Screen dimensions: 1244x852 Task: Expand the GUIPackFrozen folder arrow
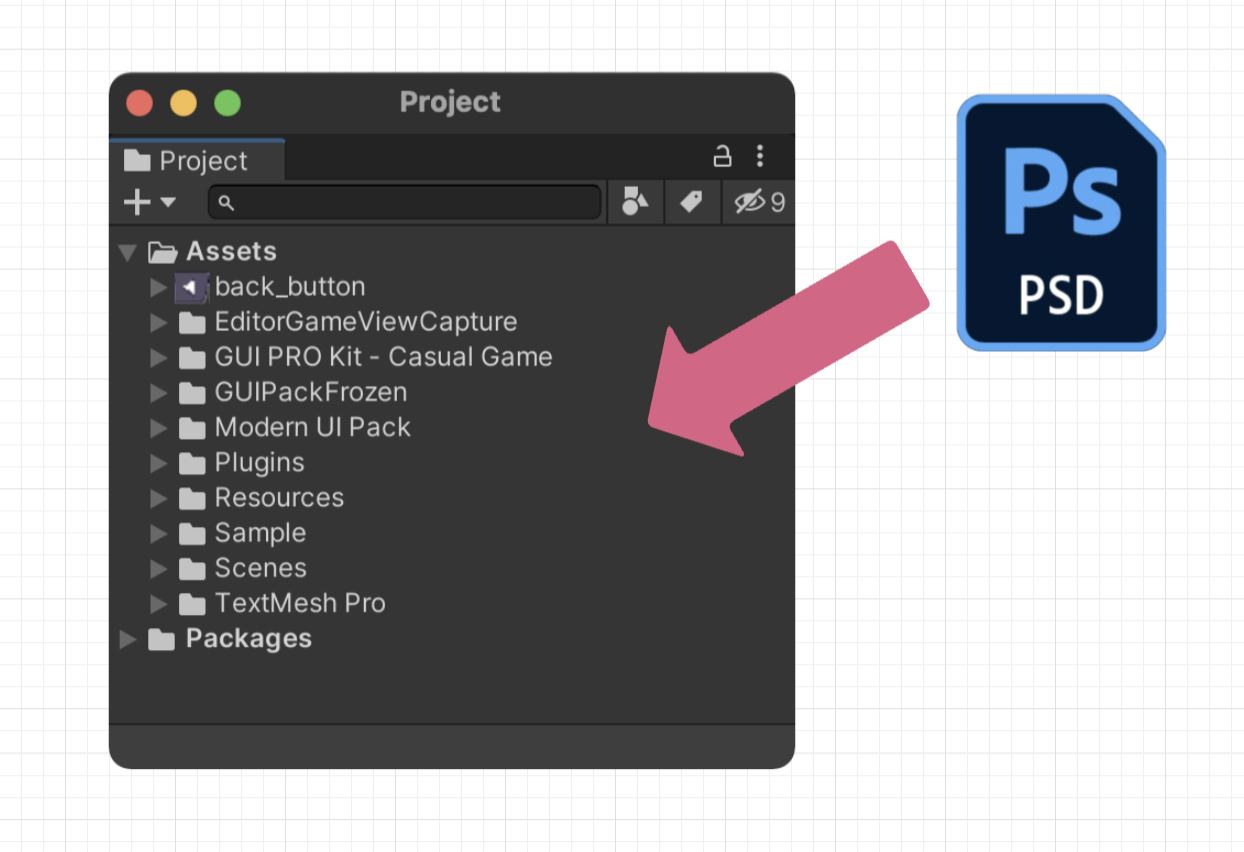[158, 392]
